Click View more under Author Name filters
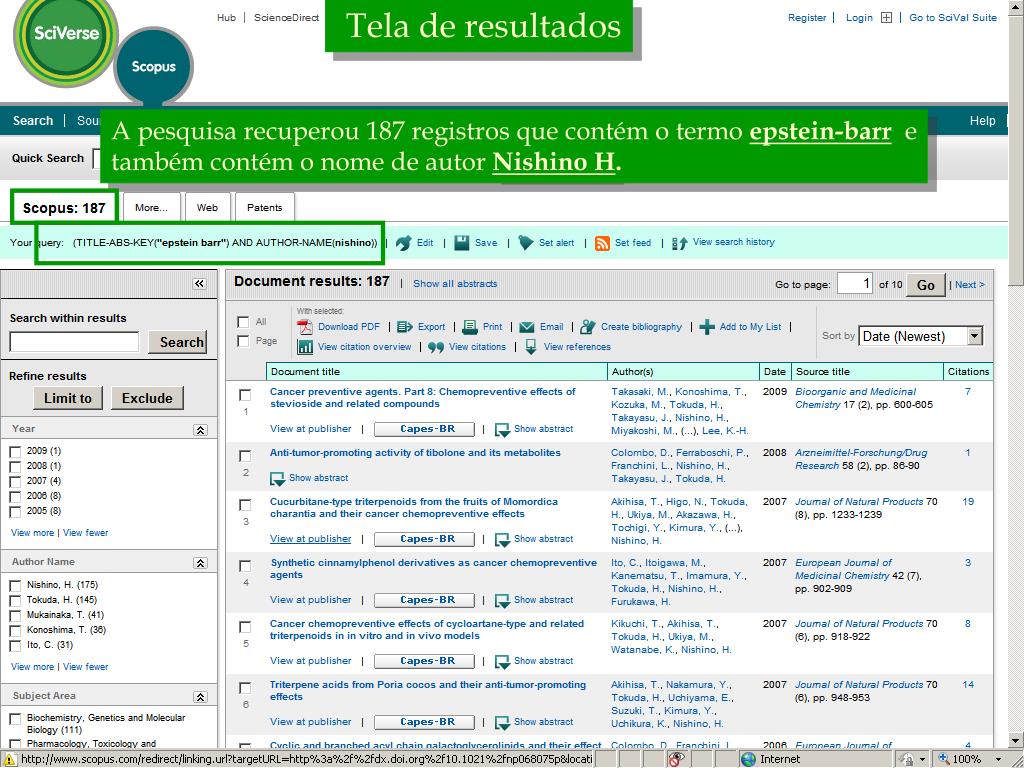1024x768 pixels. pyautogui.click(x=33, y=667)
